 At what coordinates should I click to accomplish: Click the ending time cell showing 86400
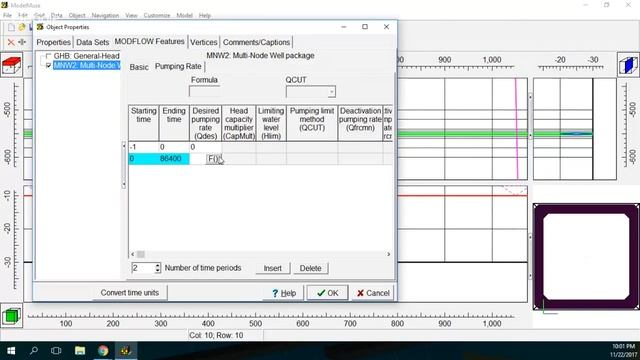click(x=174, y=159)
